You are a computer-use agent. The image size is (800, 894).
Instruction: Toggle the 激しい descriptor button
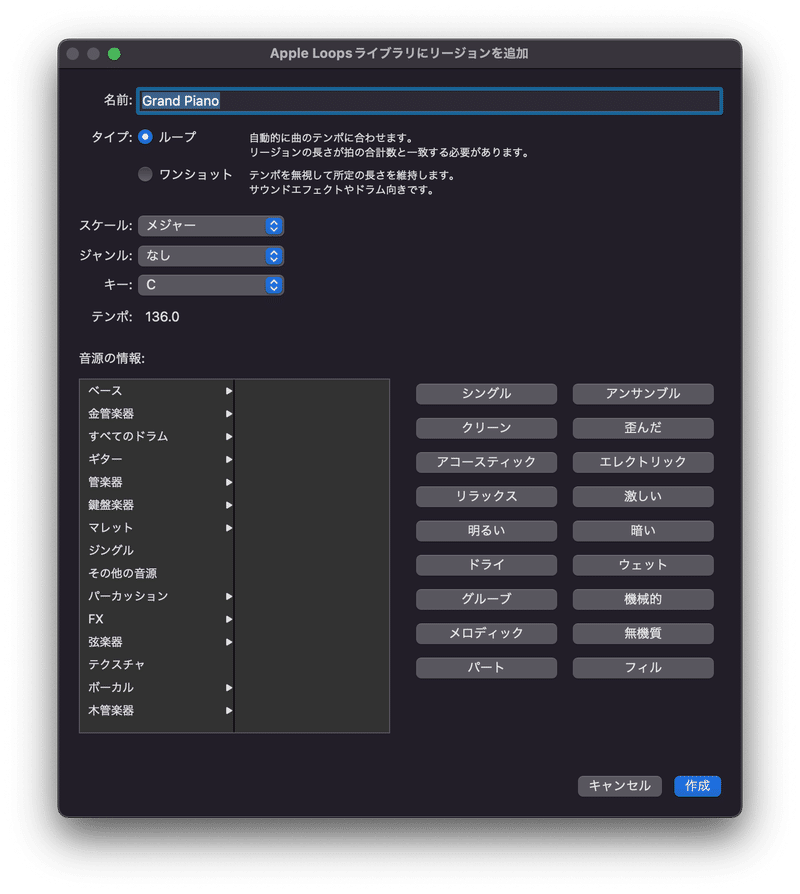point(643,497)
